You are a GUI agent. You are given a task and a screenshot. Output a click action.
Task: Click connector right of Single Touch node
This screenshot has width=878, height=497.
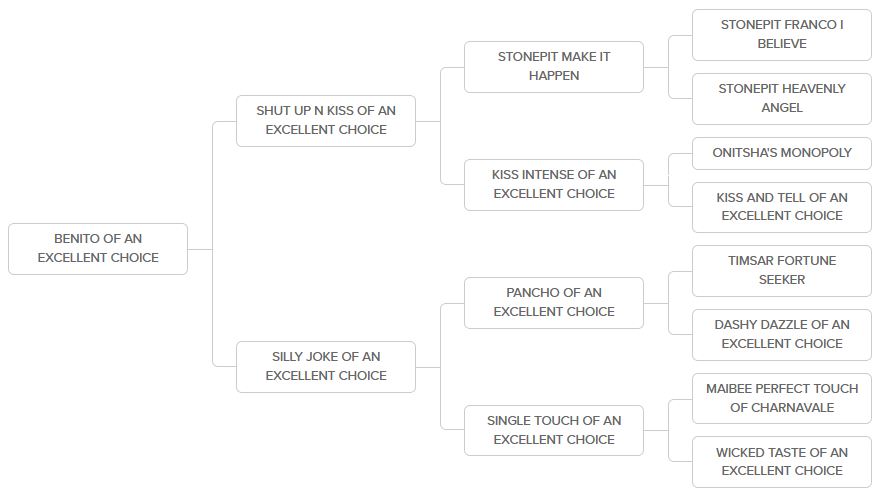tap(656, 431)
